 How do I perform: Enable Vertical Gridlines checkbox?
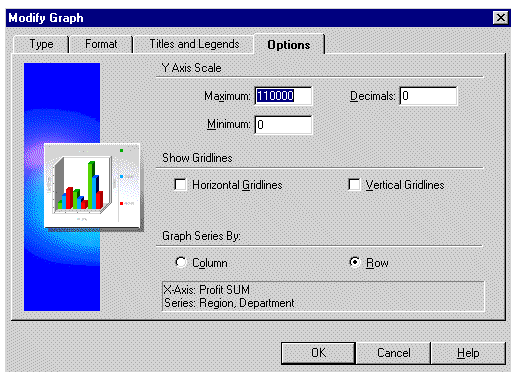(354, 184)
